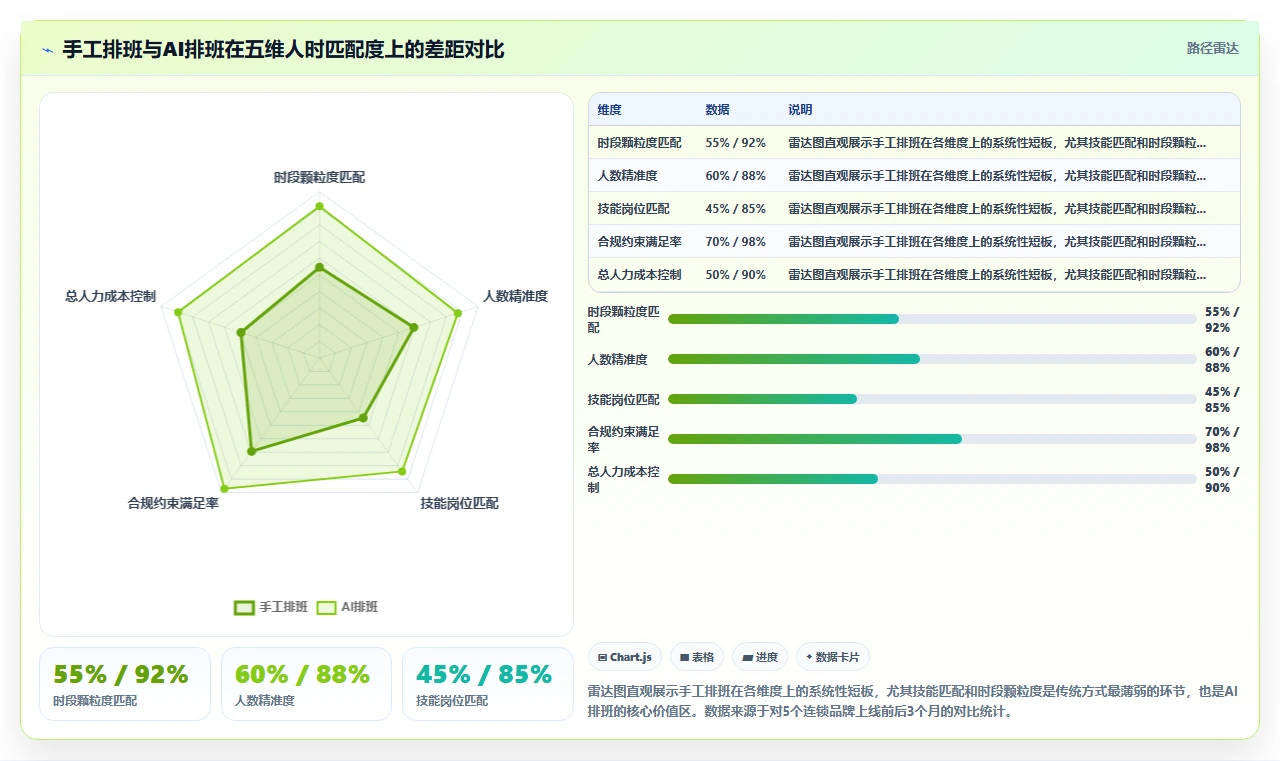Select the 表格 tag

[x=697, y=657]
